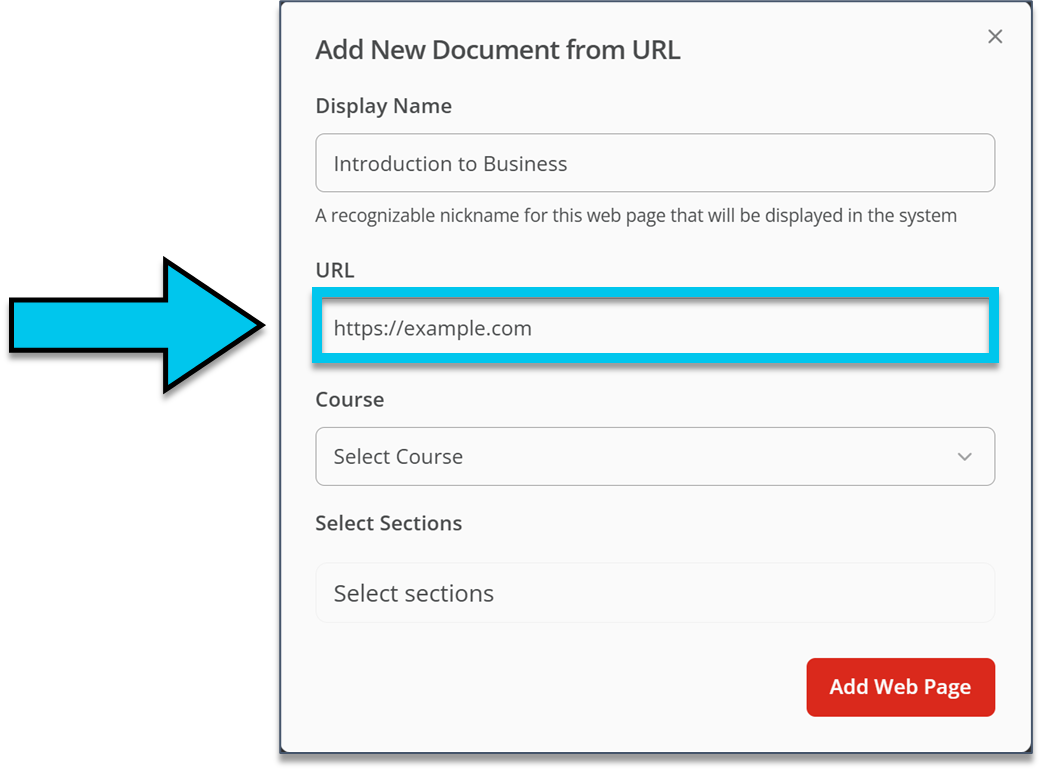Click the Display Name input field
Image resolution: width=1042 pixels, height=771 pixels.
[655, 163]
